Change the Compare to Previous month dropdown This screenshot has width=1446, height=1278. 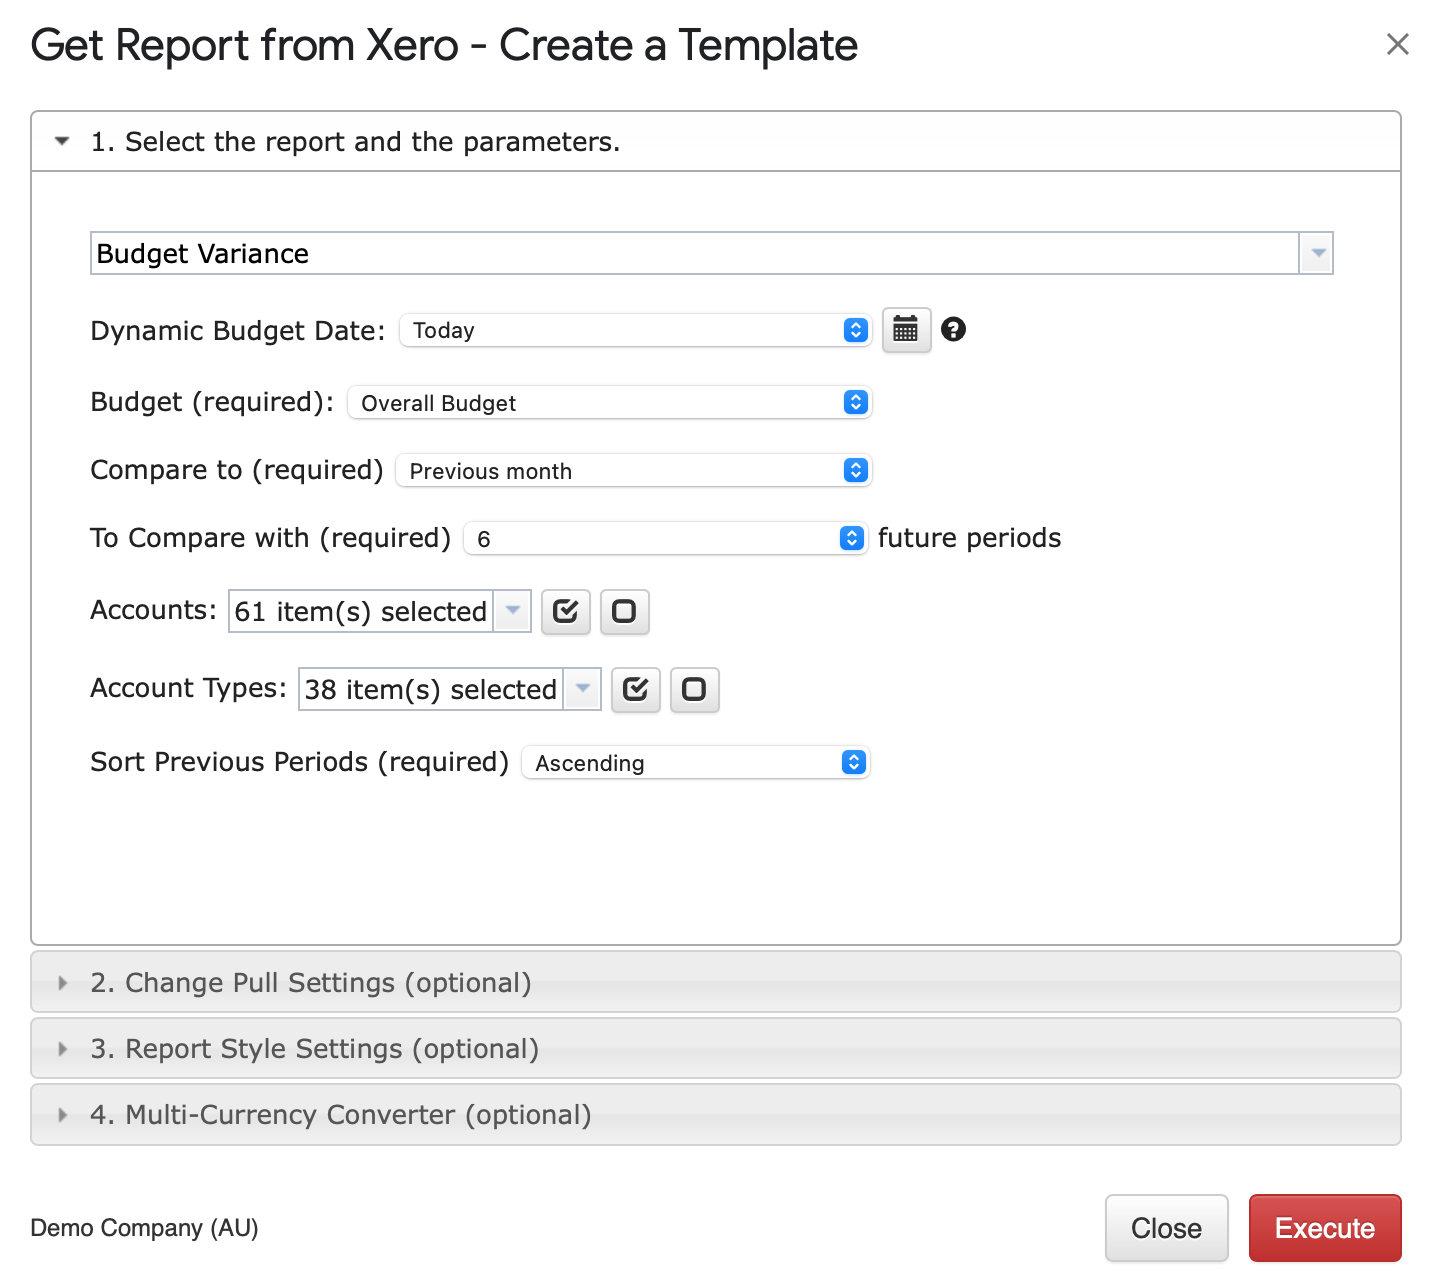click(x=634, y=470)
